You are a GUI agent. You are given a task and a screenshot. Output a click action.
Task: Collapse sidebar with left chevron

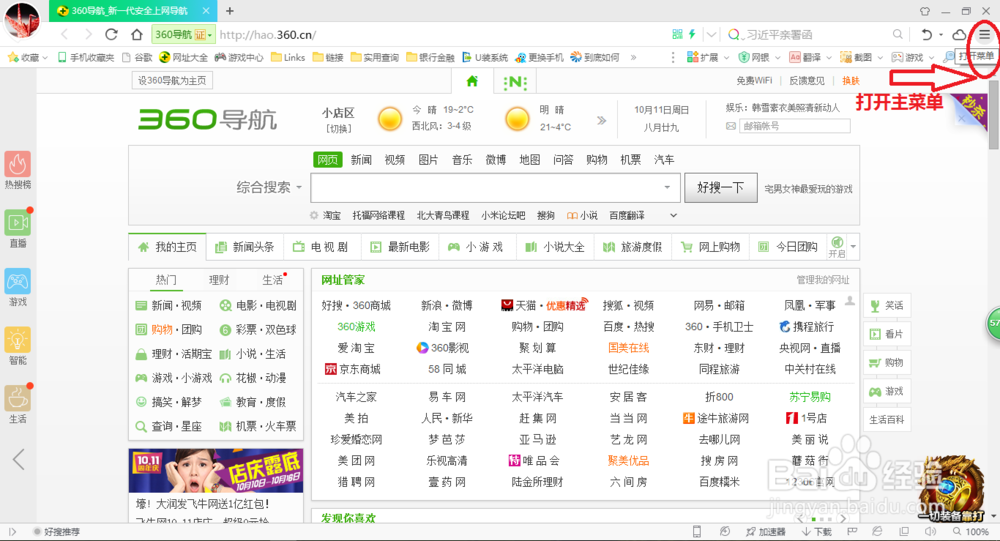[x=18, y=459]
